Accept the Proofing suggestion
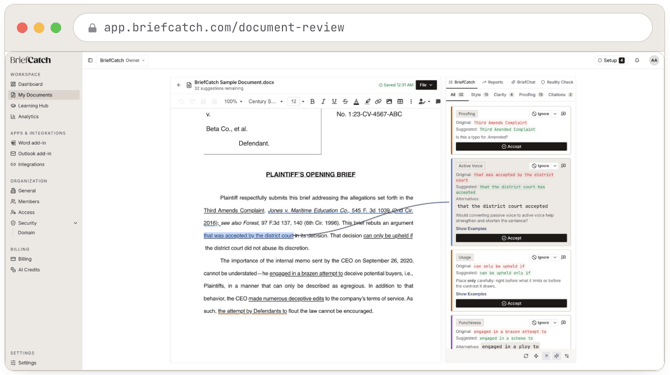Image resolution: width=670 pixels, height=375 pixels. 511,146
